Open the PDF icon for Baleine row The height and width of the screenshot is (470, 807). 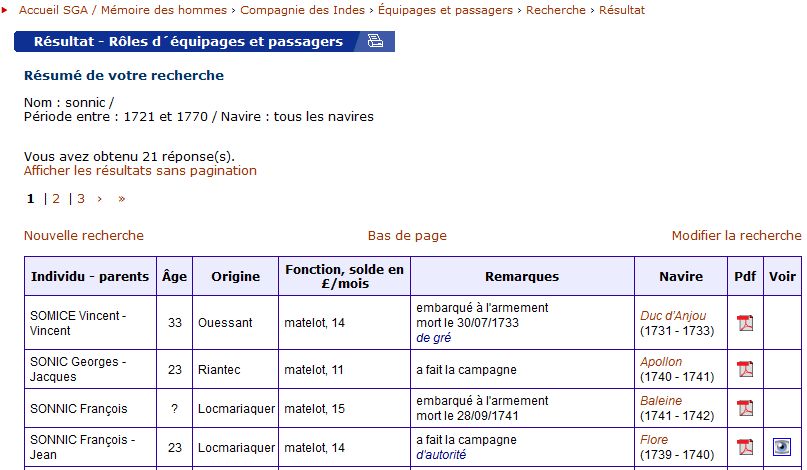point(745,408)
